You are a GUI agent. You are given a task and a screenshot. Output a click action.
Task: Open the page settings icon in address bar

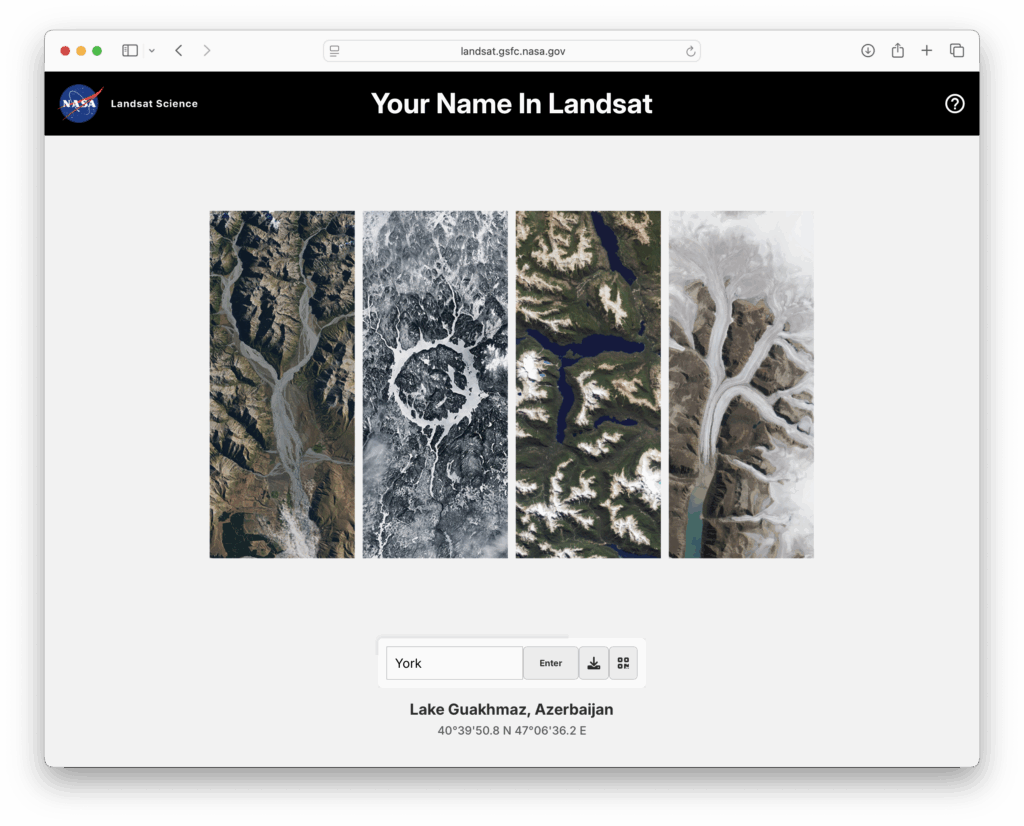(334, 51)
